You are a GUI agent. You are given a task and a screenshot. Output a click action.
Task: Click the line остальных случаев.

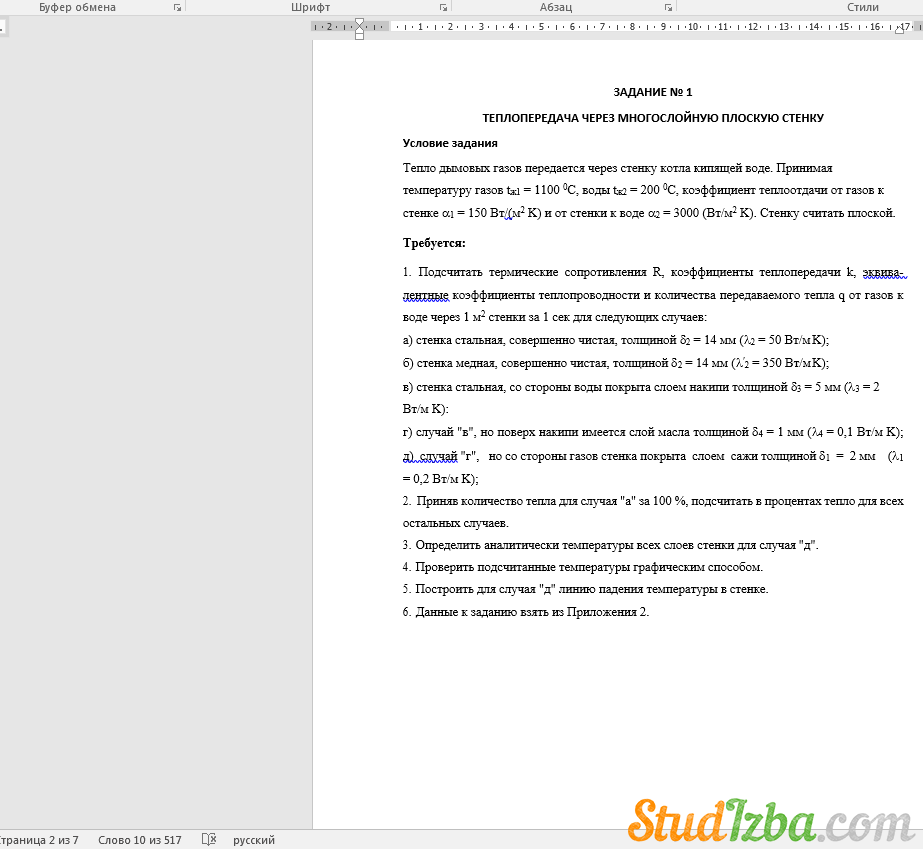tap(456, 523)
